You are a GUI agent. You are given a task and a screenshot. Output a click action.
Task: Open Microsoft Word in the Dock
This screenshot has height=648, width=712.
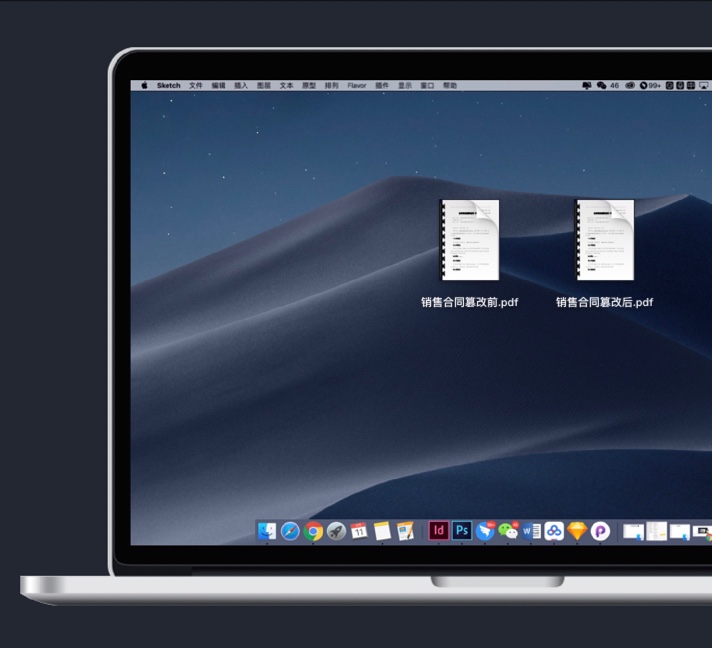point(531,531)
